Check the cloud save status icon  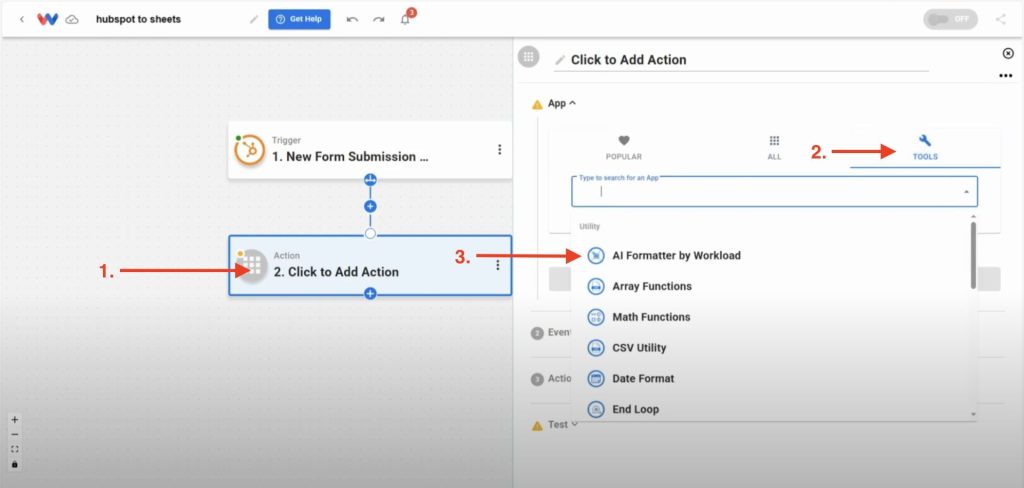point(72,20)
